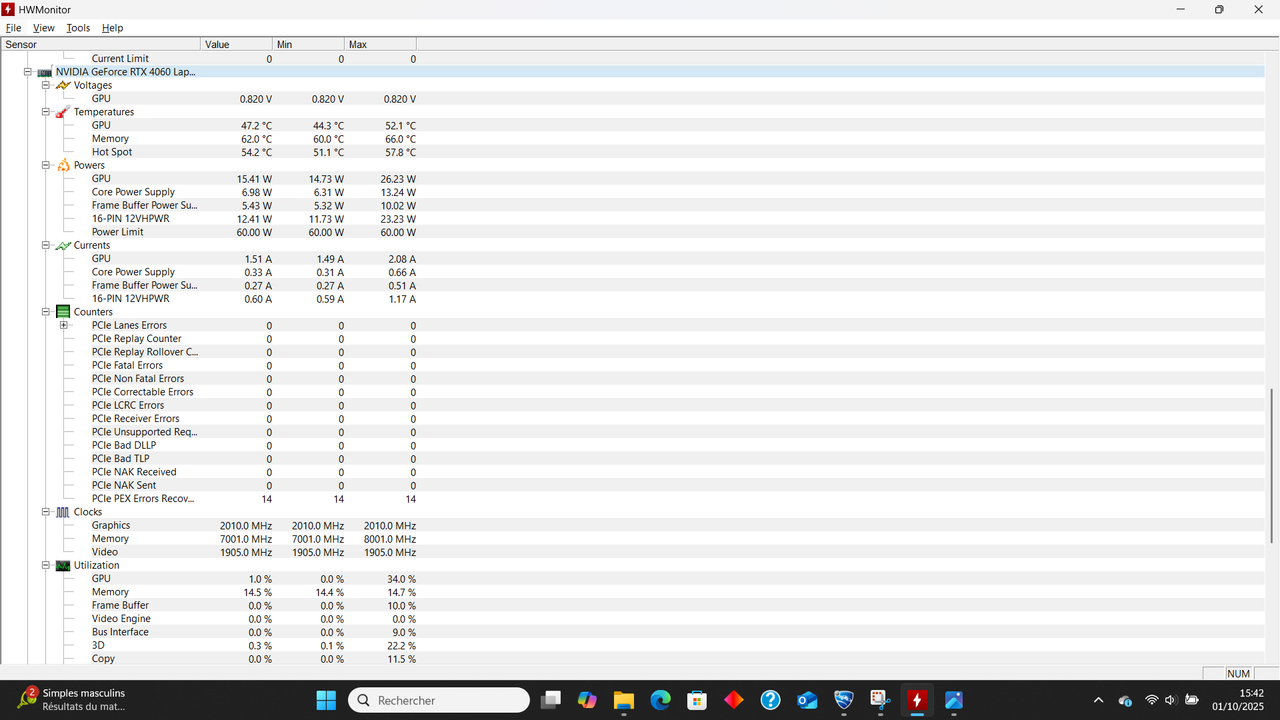Open Microsoft Edge from the taskbar
The width and height of the screenshot is (1280, 720).
coord(660,700)
